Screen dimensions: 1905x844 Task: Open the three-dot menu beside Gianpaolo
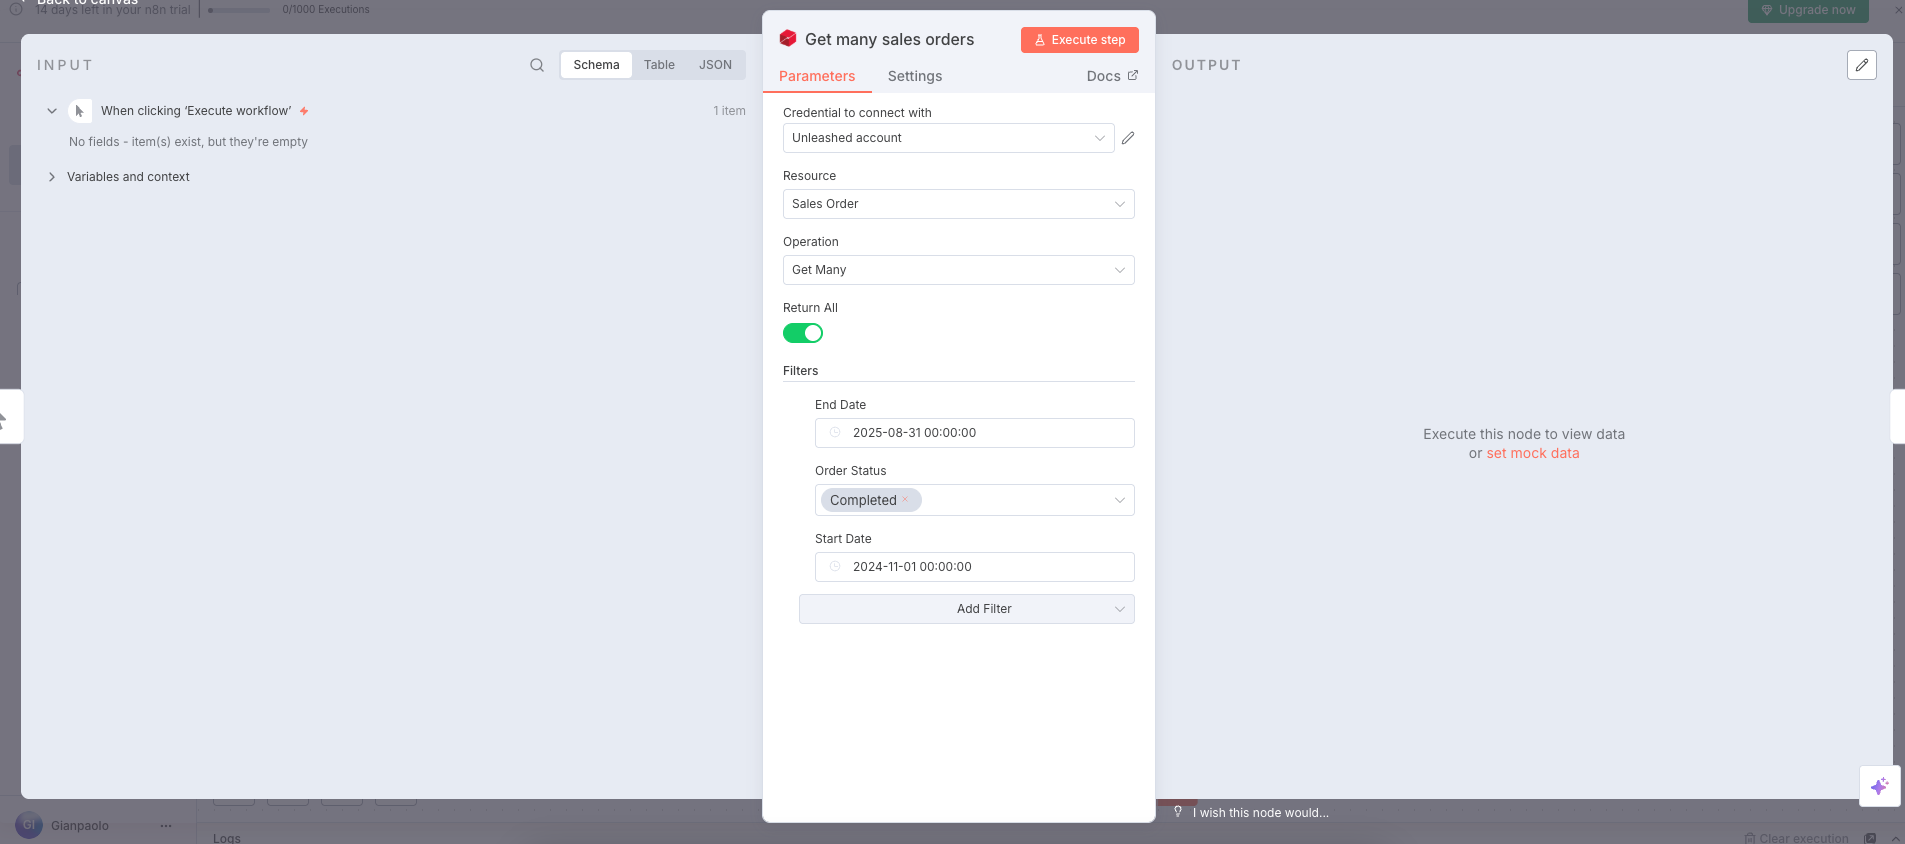tap(166, 826)
